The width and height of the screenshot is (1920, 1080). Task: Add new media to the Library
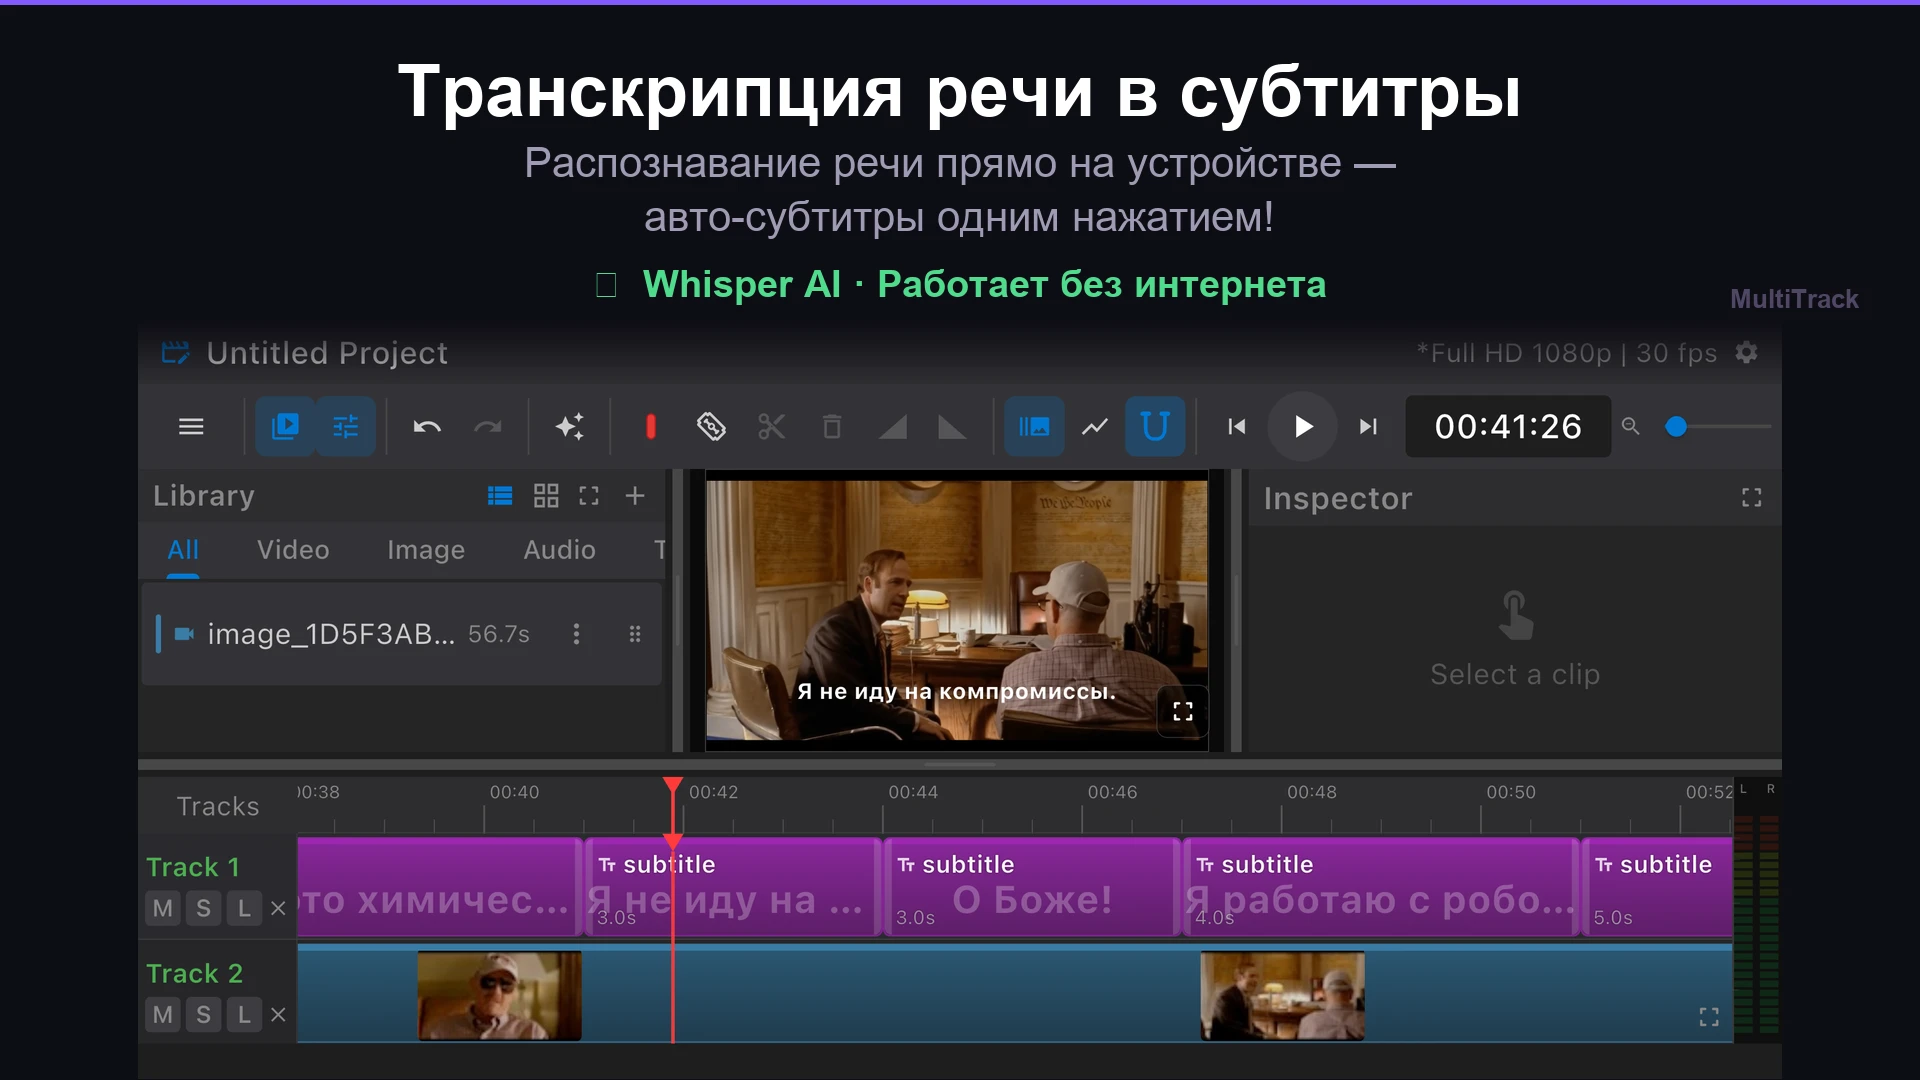[635, 496]
